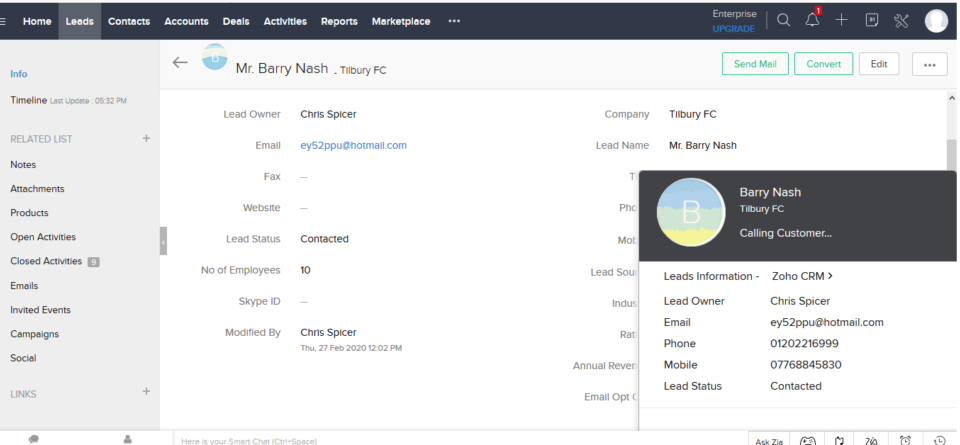Click the ey52ppu@hotmail.com email link
Viewport: 960px width, 445px height.
pyautogui.click(x=353, y=145)
